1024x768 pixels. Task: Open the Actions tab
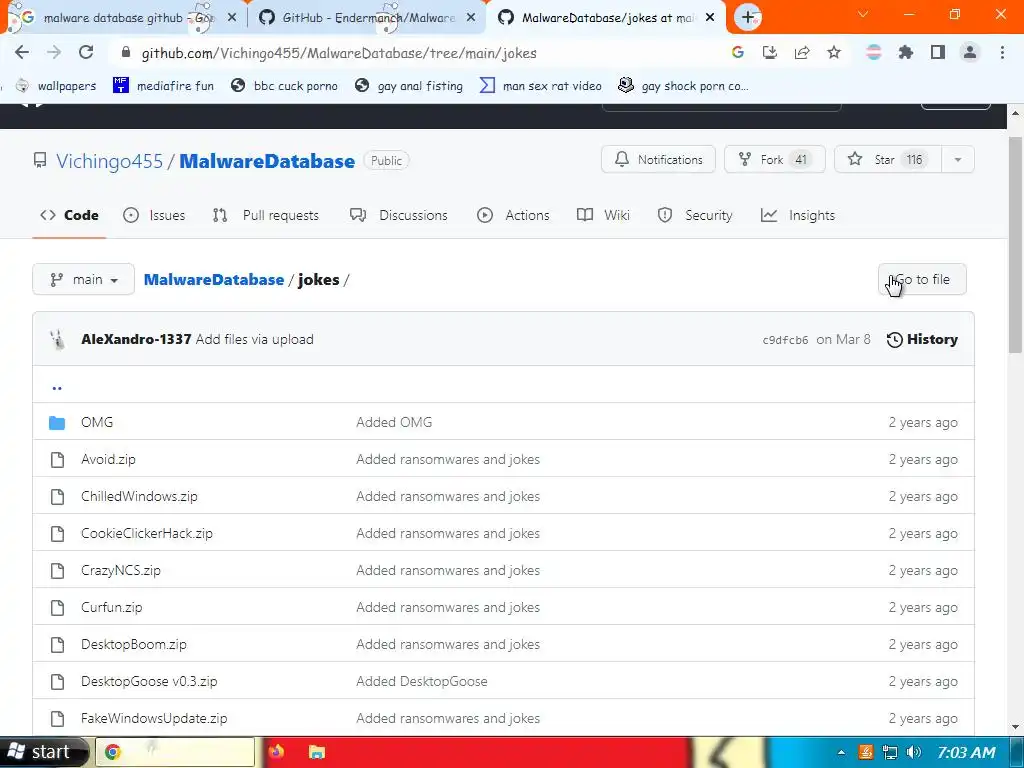(x=513, y=216)
